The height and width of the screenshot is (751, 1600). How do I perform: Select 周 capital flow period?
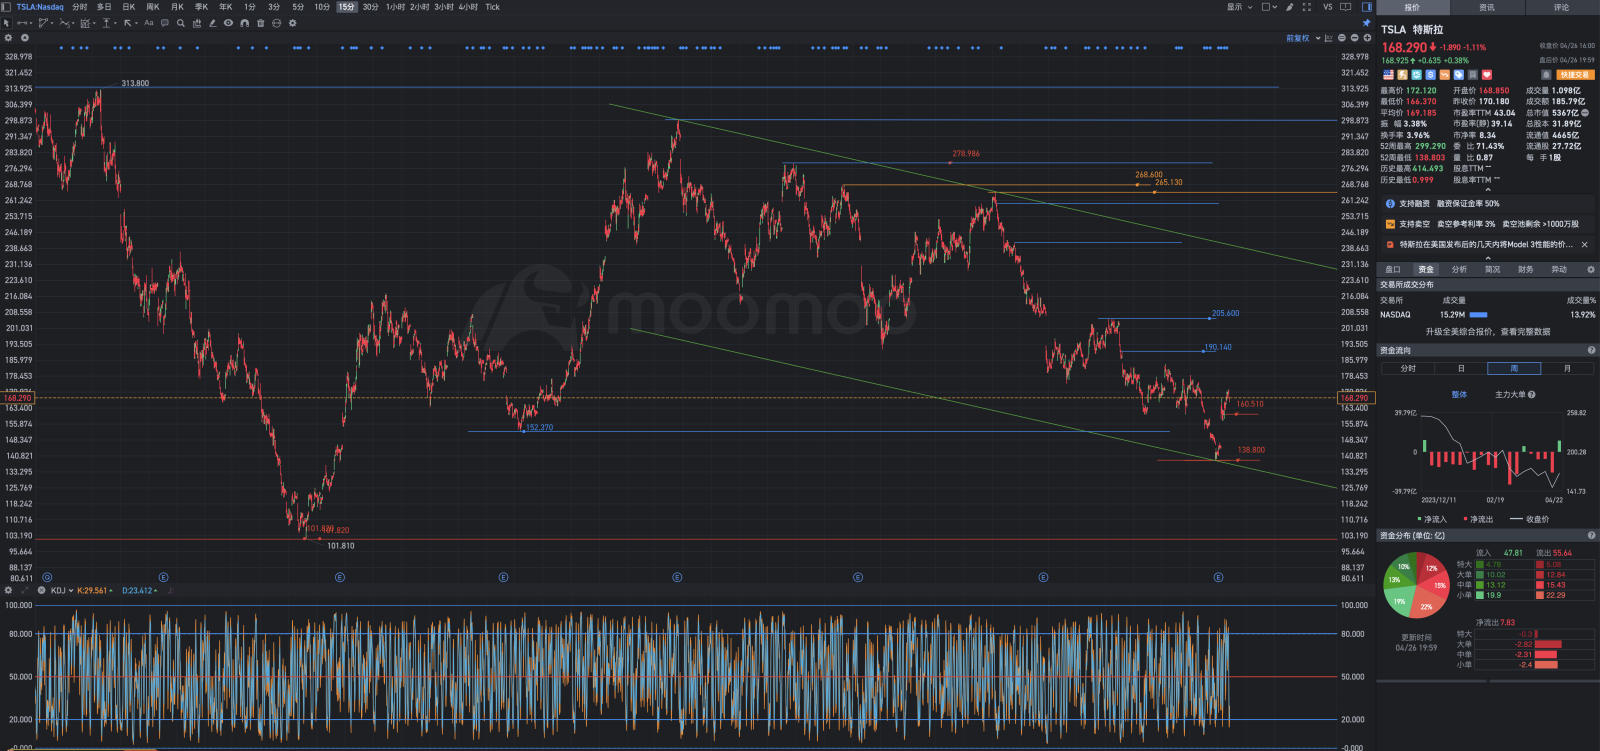pyautogui.click(x=1514, y=369)
